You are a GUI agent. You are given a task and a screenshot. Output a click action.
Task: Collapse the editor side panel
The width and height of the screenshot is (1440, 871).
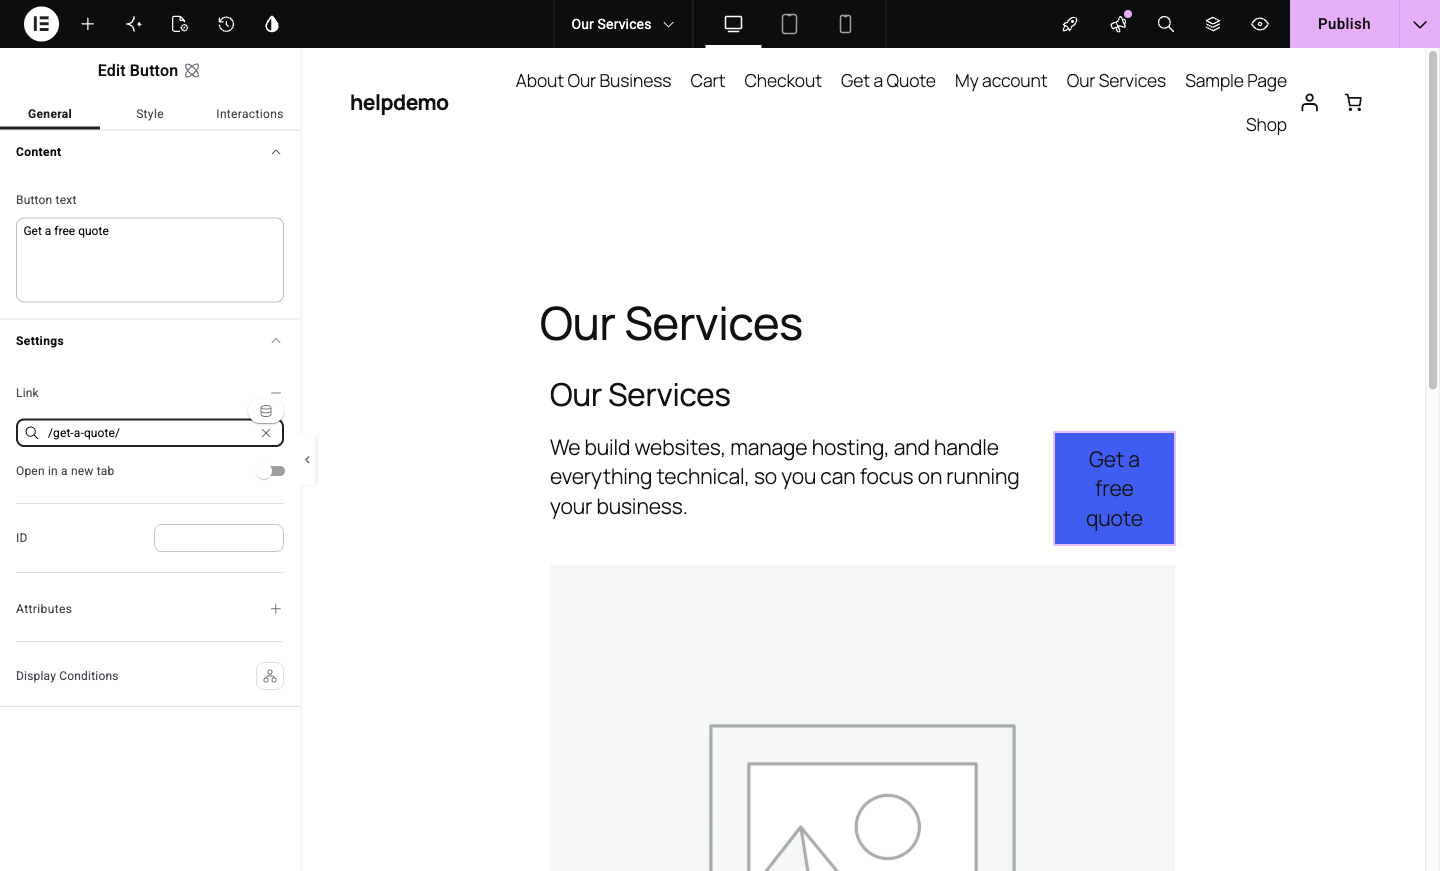(307, 460)
